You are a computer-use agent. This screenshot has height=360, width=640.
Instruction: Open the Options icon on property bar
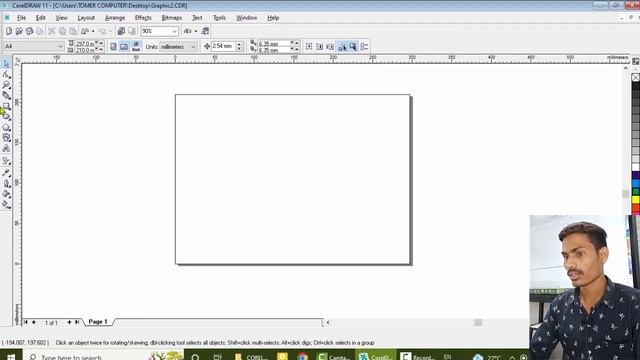[364, 47]
